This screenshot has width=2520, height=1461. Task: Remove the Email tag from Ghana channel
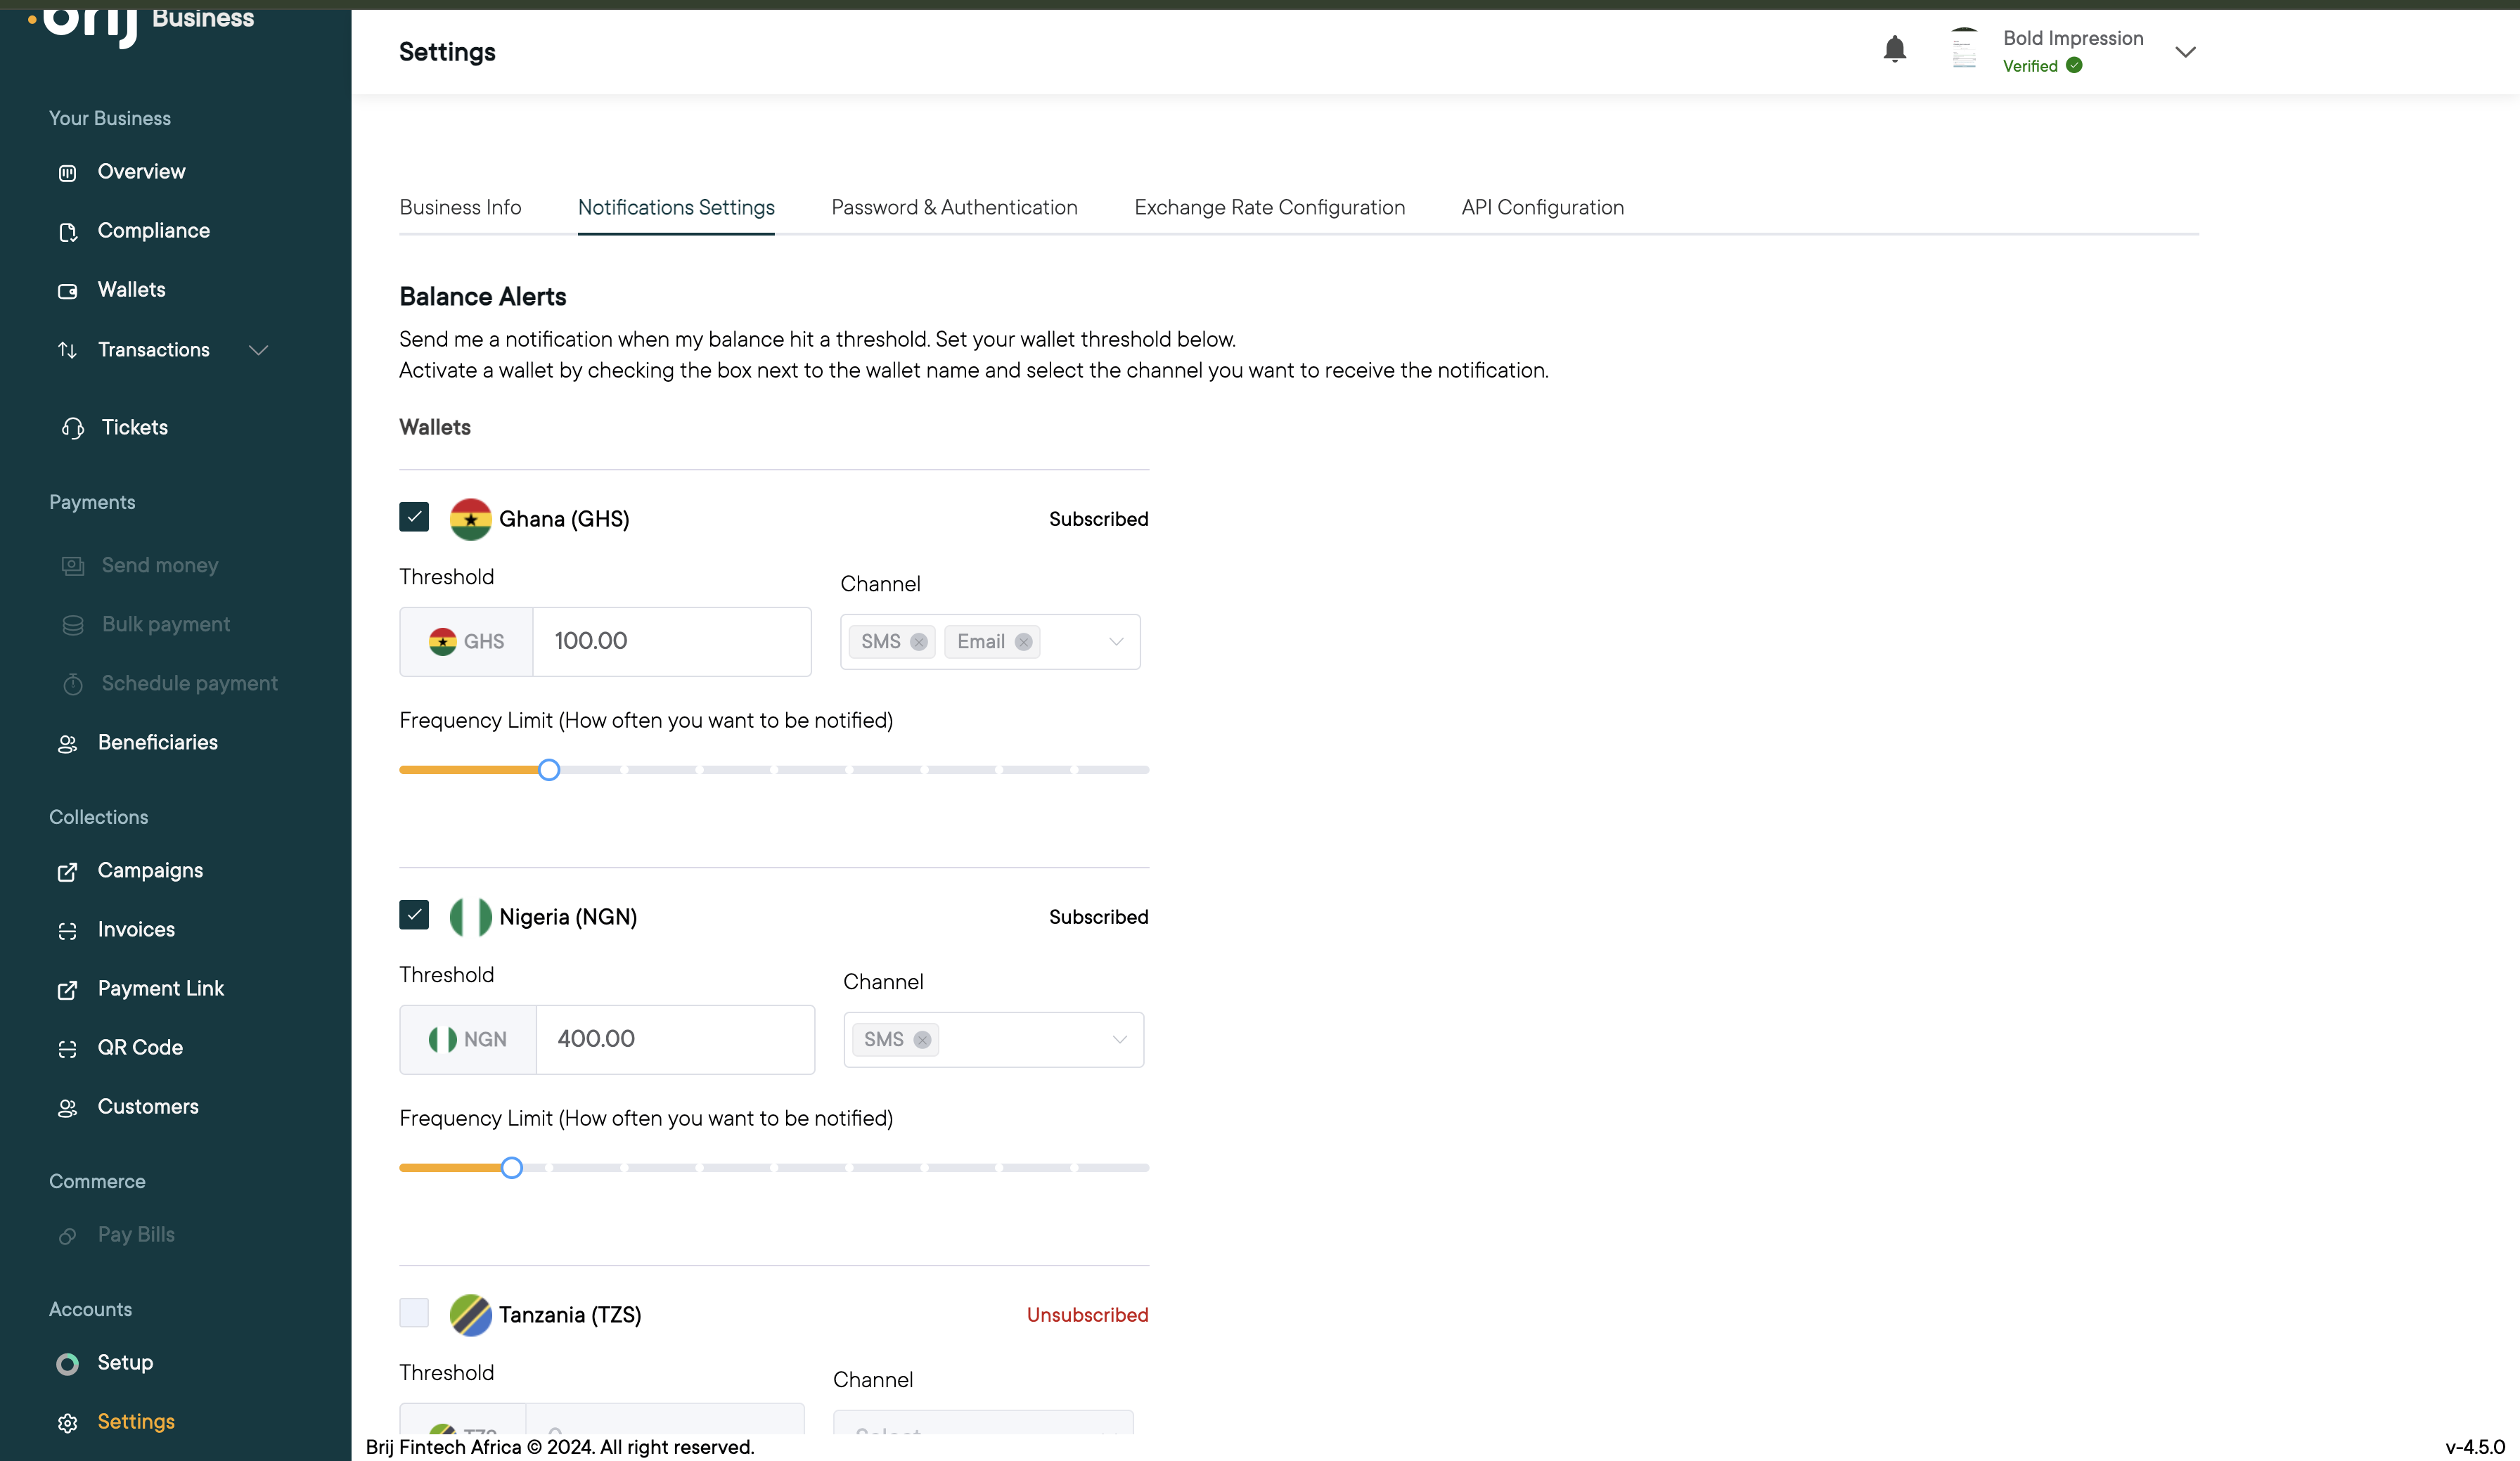point(1023,642)
